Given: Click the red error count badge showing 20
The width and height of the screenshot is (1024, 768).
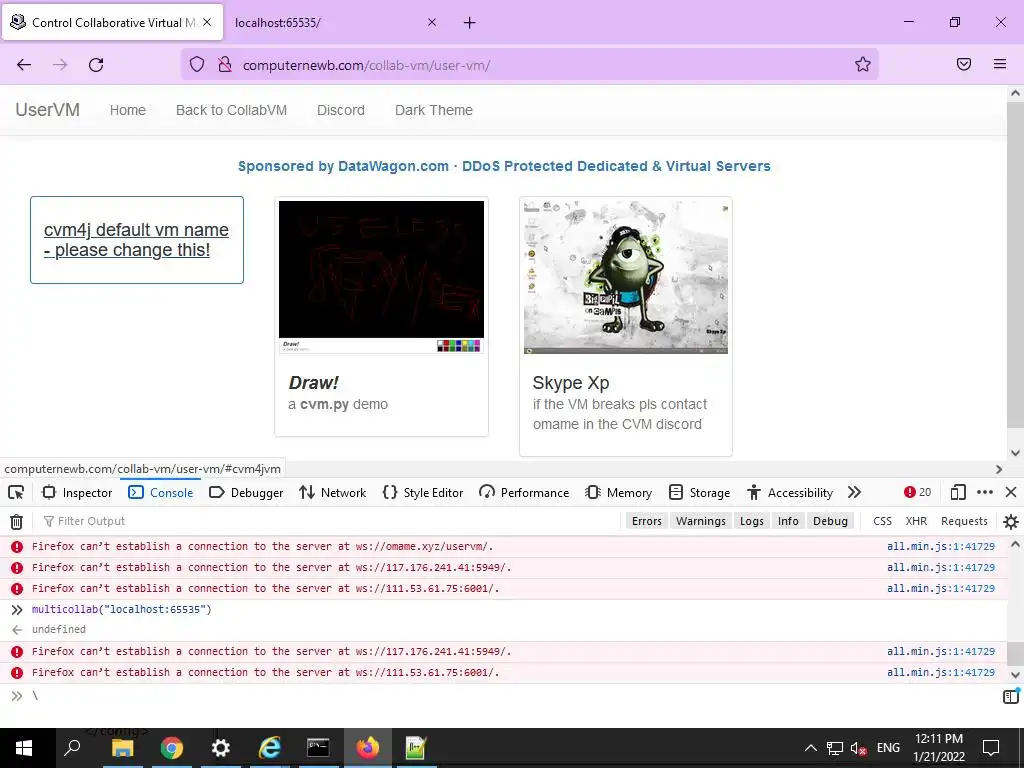Looking at the screenshot, I should [918, 492].
